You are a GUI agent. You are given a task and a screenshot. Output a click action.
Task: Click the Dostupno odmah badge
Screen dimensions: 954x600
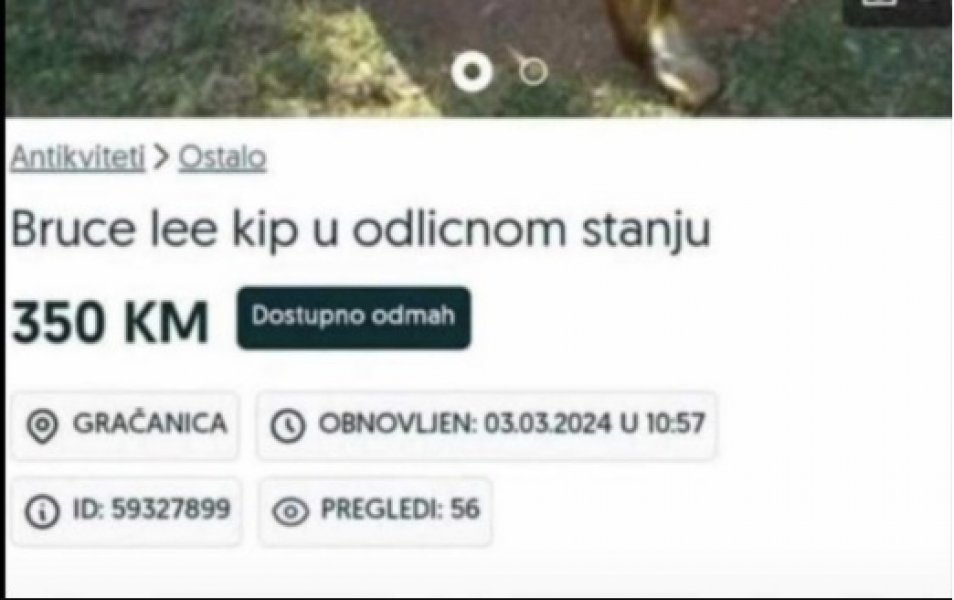(353, 318)
